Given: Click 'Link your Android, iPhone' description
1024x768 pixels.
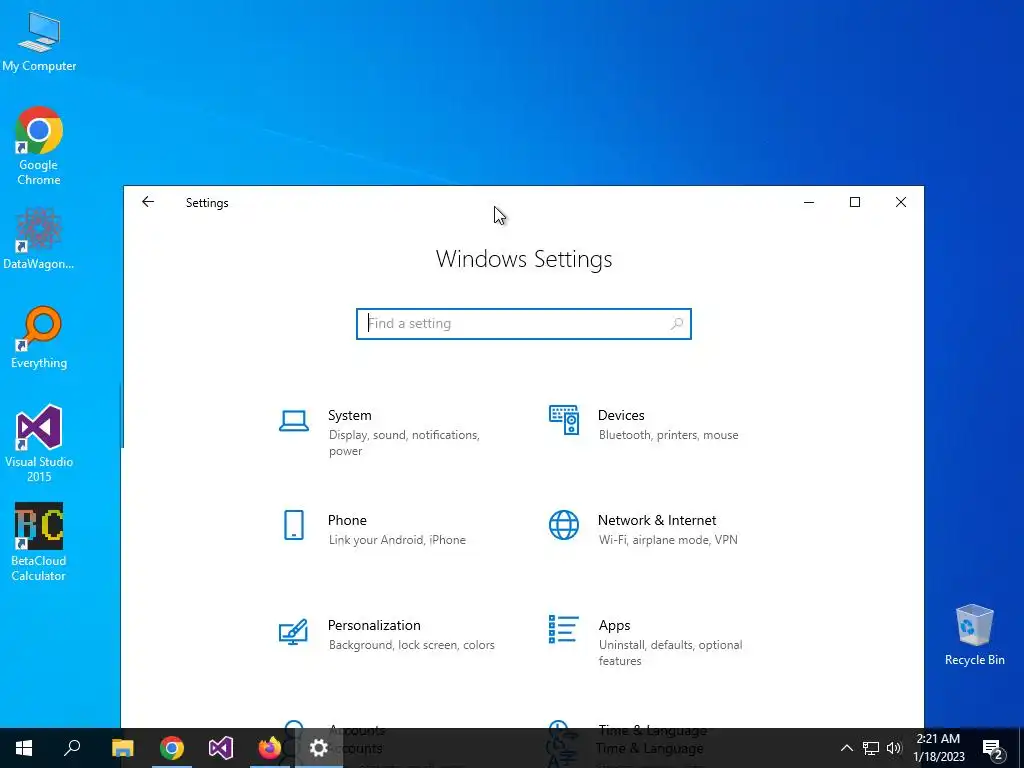Looking at the screenshot, I should pyautogui.click(x=397, y=540).
